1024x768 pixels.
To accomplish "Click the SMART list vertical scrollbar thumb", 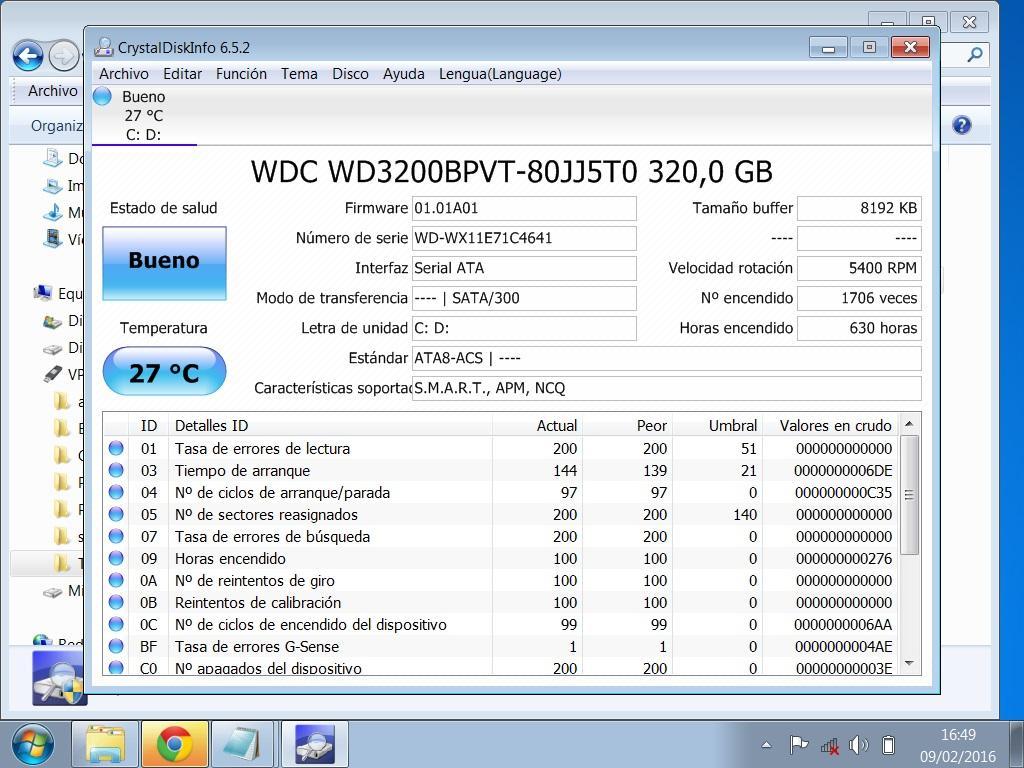I will click(909, 494).
